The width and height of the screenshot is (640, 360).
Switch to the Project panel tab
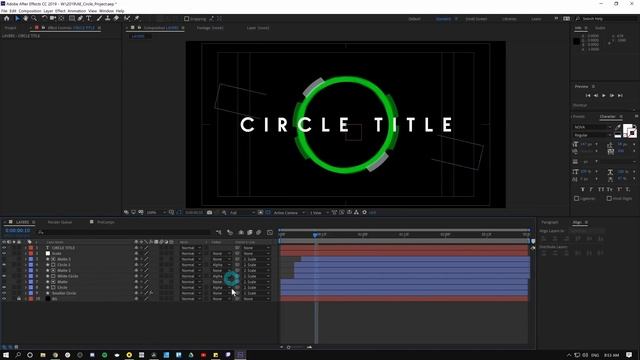click(x=10, y=28)
